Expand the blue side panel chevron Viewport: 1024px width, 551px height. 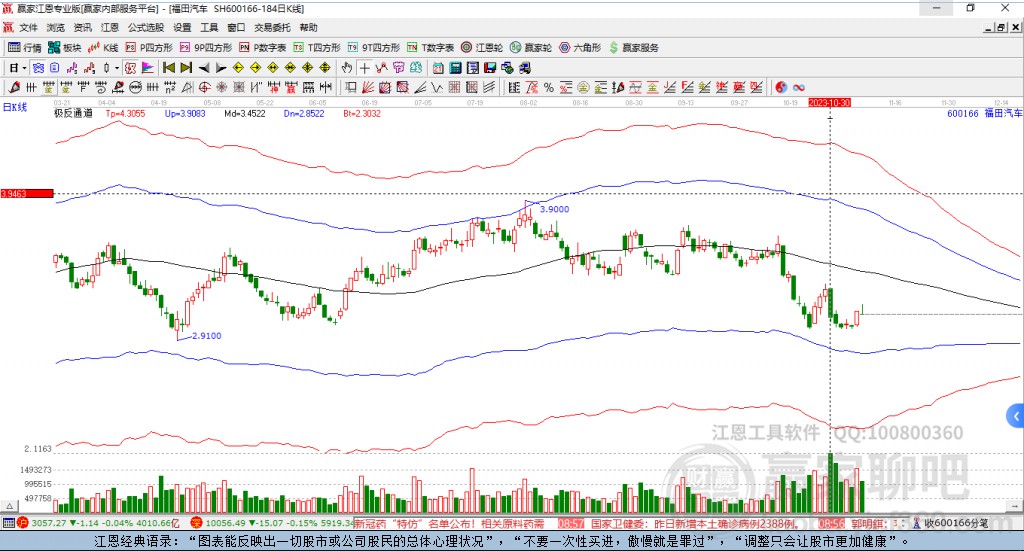click(x=1016, y=416)
